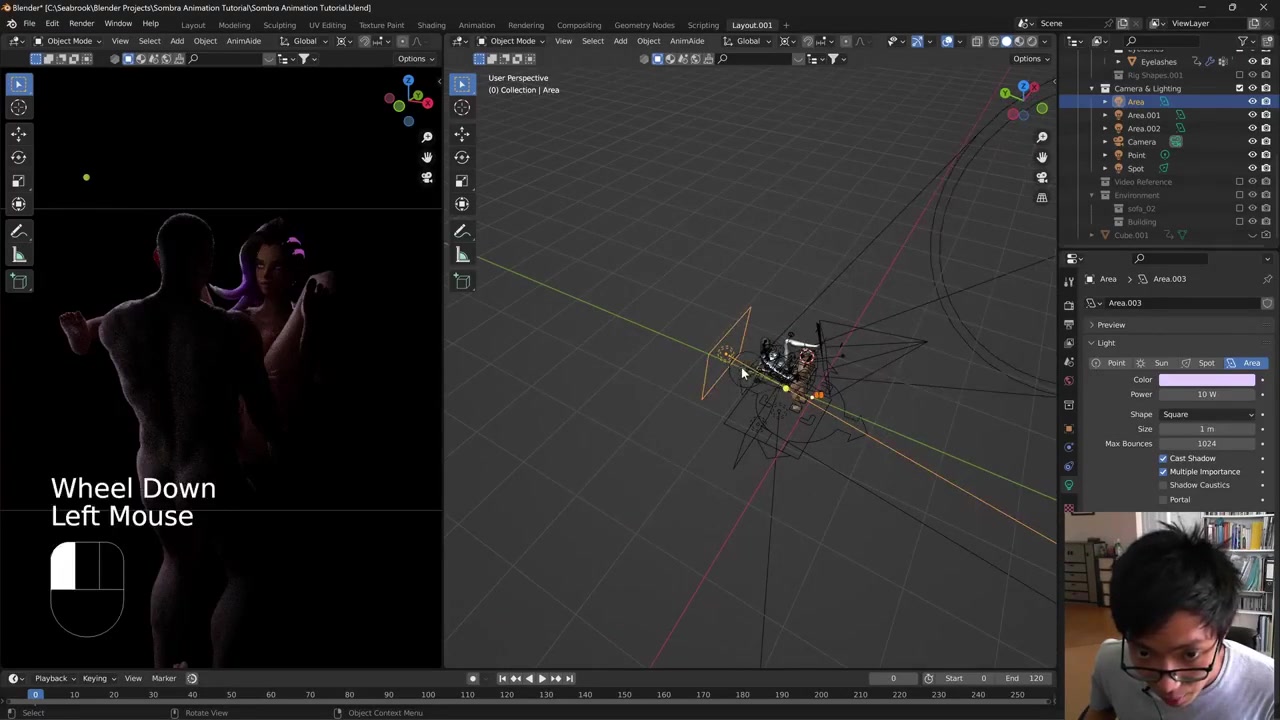Image resolution: width=1280 pixels, height=720 pixels.
Task: Open the Shape dropdown set to Square
Action: point(1207,414)
